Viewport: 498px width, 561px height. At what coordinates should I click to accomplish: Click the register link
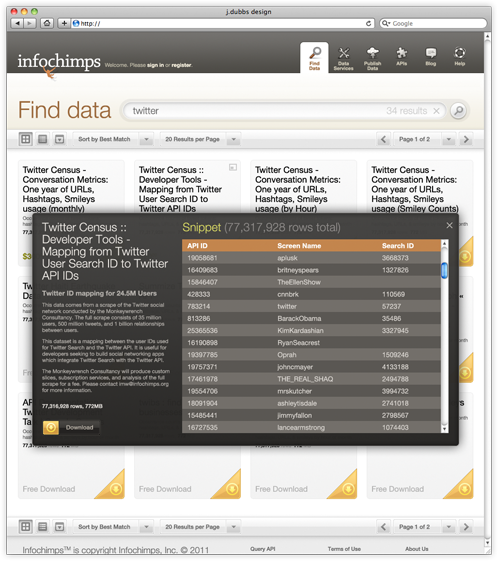(x=181, y=65)
